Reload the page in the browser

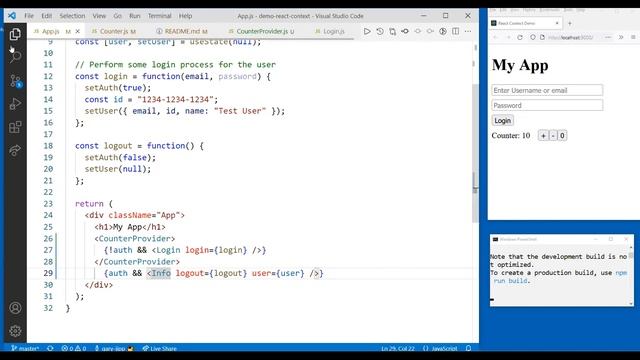pyautogui.click(x=520, y=37)
